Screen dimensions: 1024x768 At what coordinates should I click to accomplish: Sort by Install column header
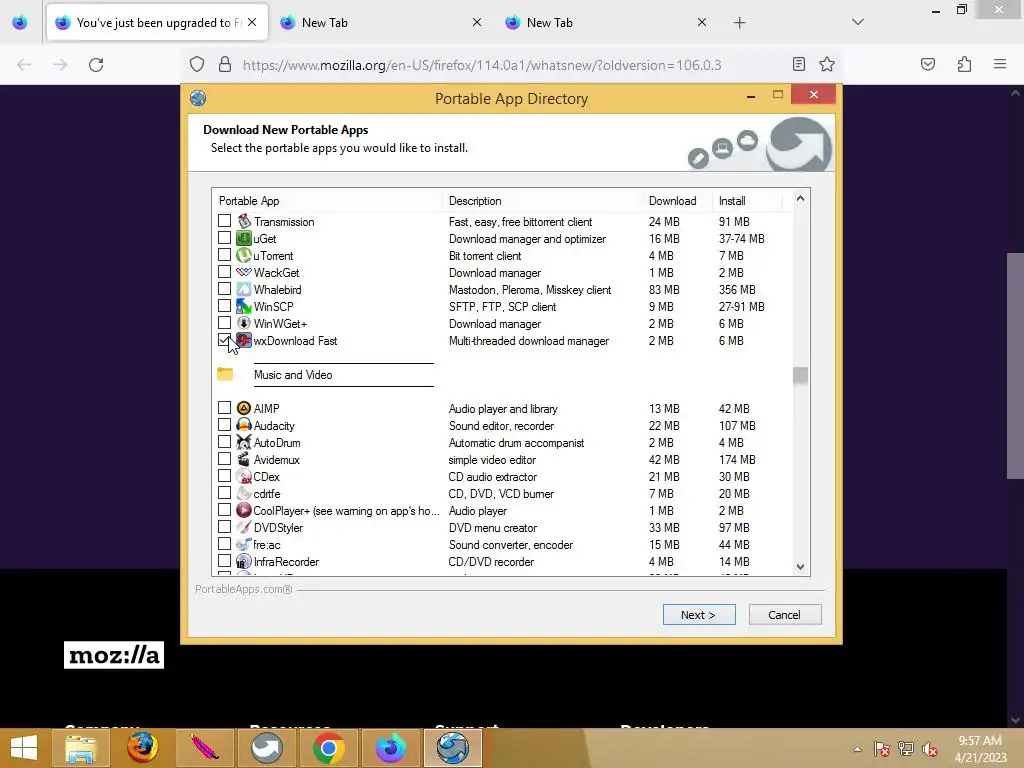747,200
